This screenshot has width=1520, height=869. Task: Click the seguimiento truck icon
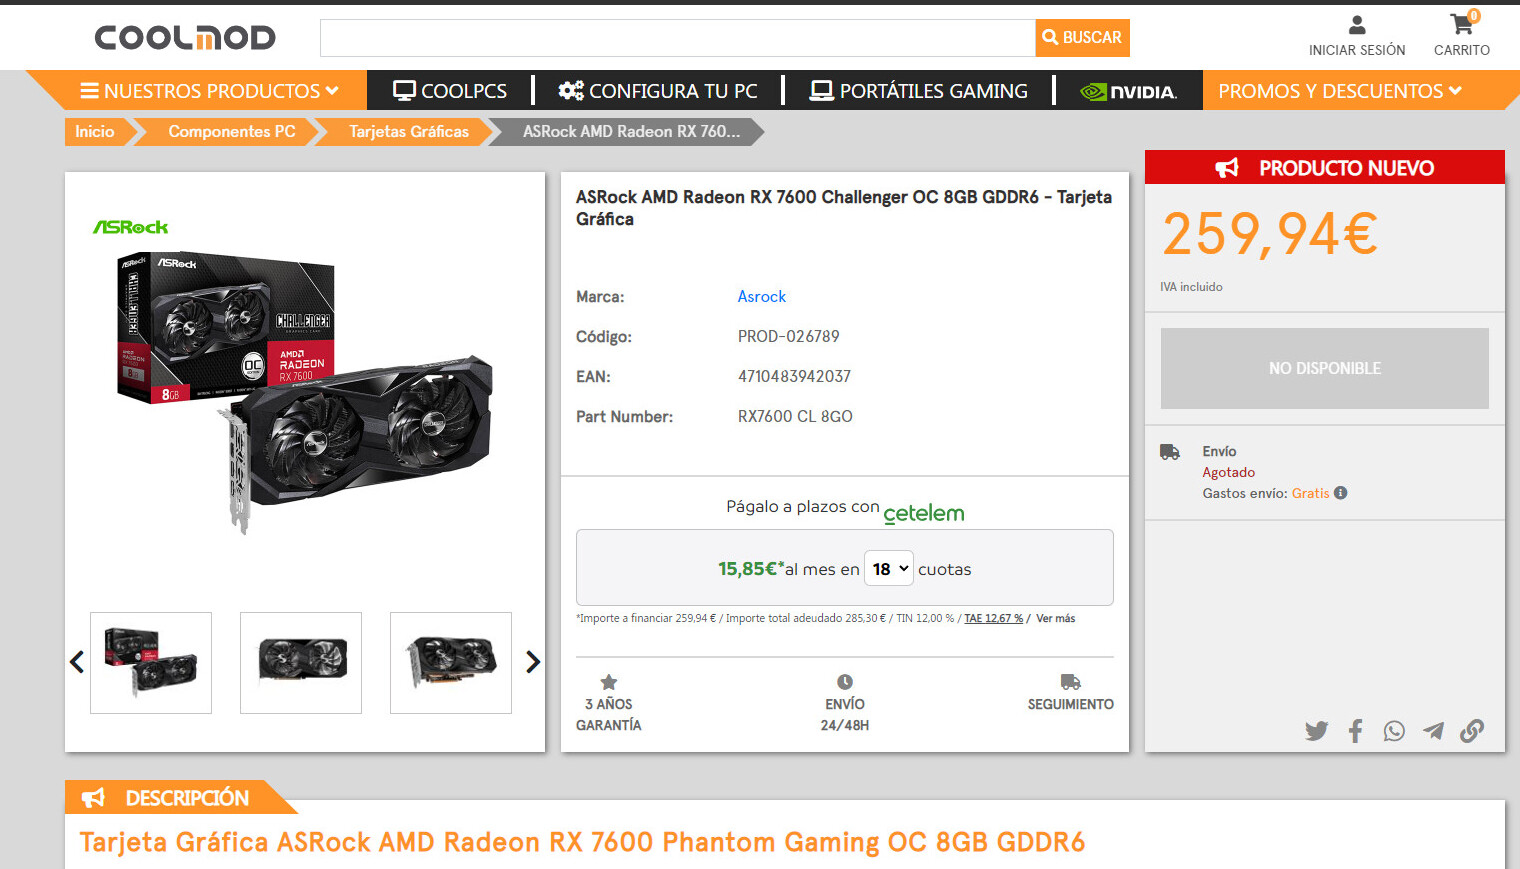[1071, 682]
